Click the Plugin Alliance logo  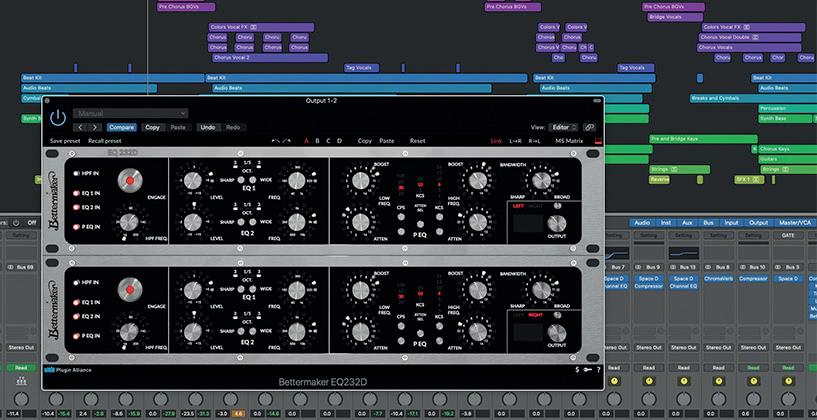pos(66,370)
